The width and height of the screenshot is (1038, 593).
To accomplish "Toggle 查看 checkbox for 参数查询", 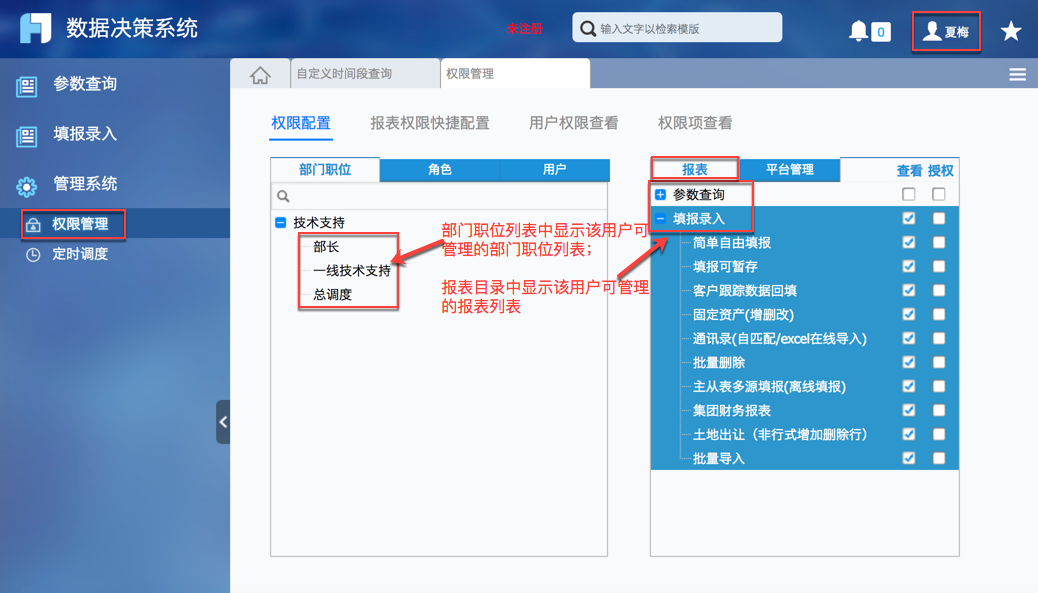I will 909,194.
